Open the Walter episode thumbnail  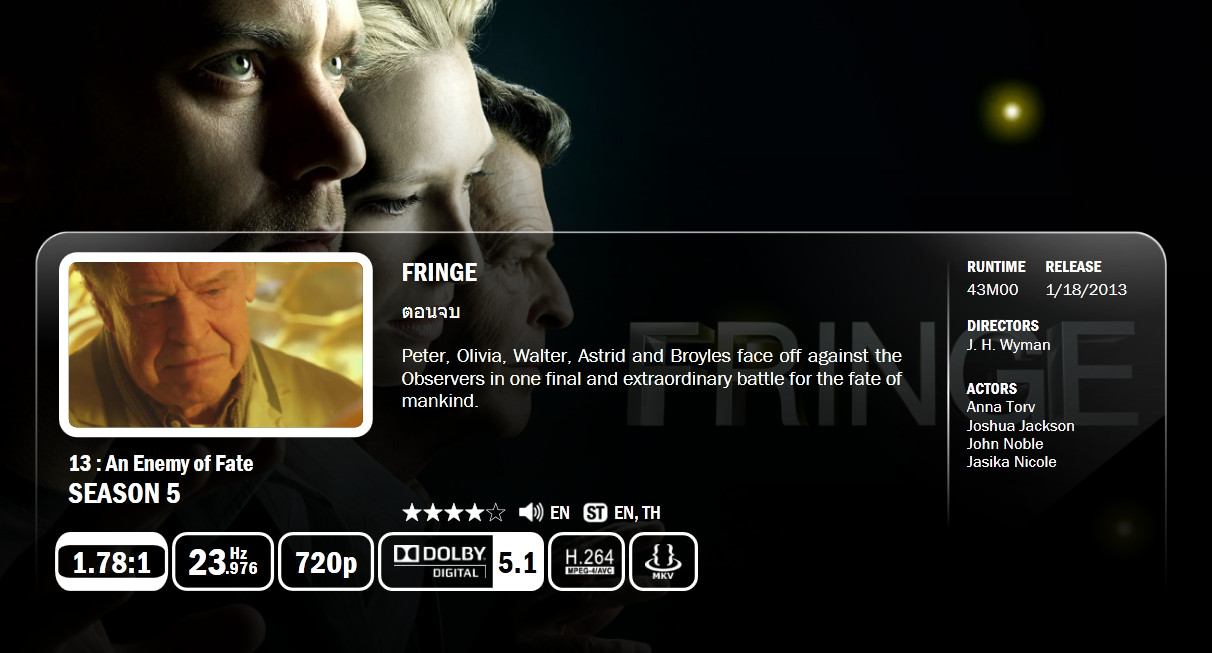(216, 345)
